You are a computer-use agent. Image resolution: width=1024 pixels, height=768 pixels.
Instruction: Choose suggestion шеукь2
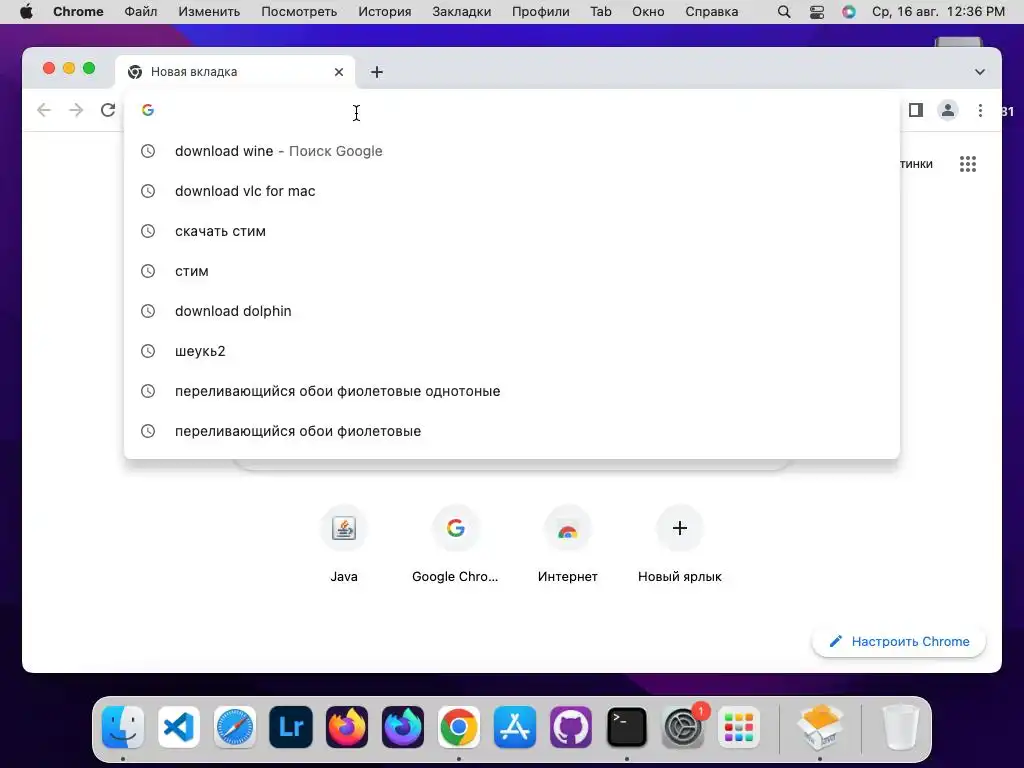pos(512,351)
